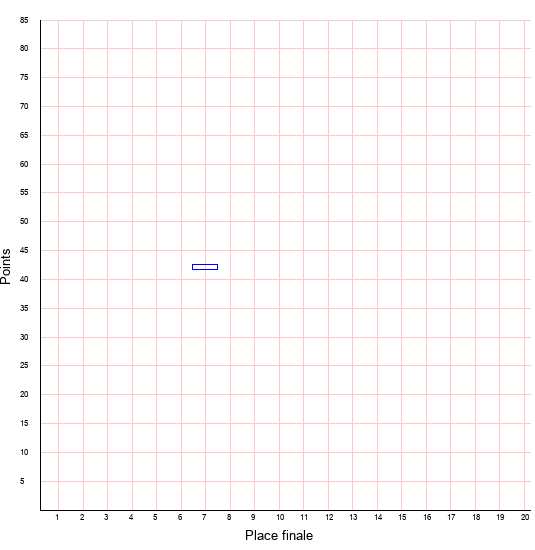This screenshot has width=535, height=550.
Task: Click the y-axis tick label 25
Action: [x=24, y=365]
